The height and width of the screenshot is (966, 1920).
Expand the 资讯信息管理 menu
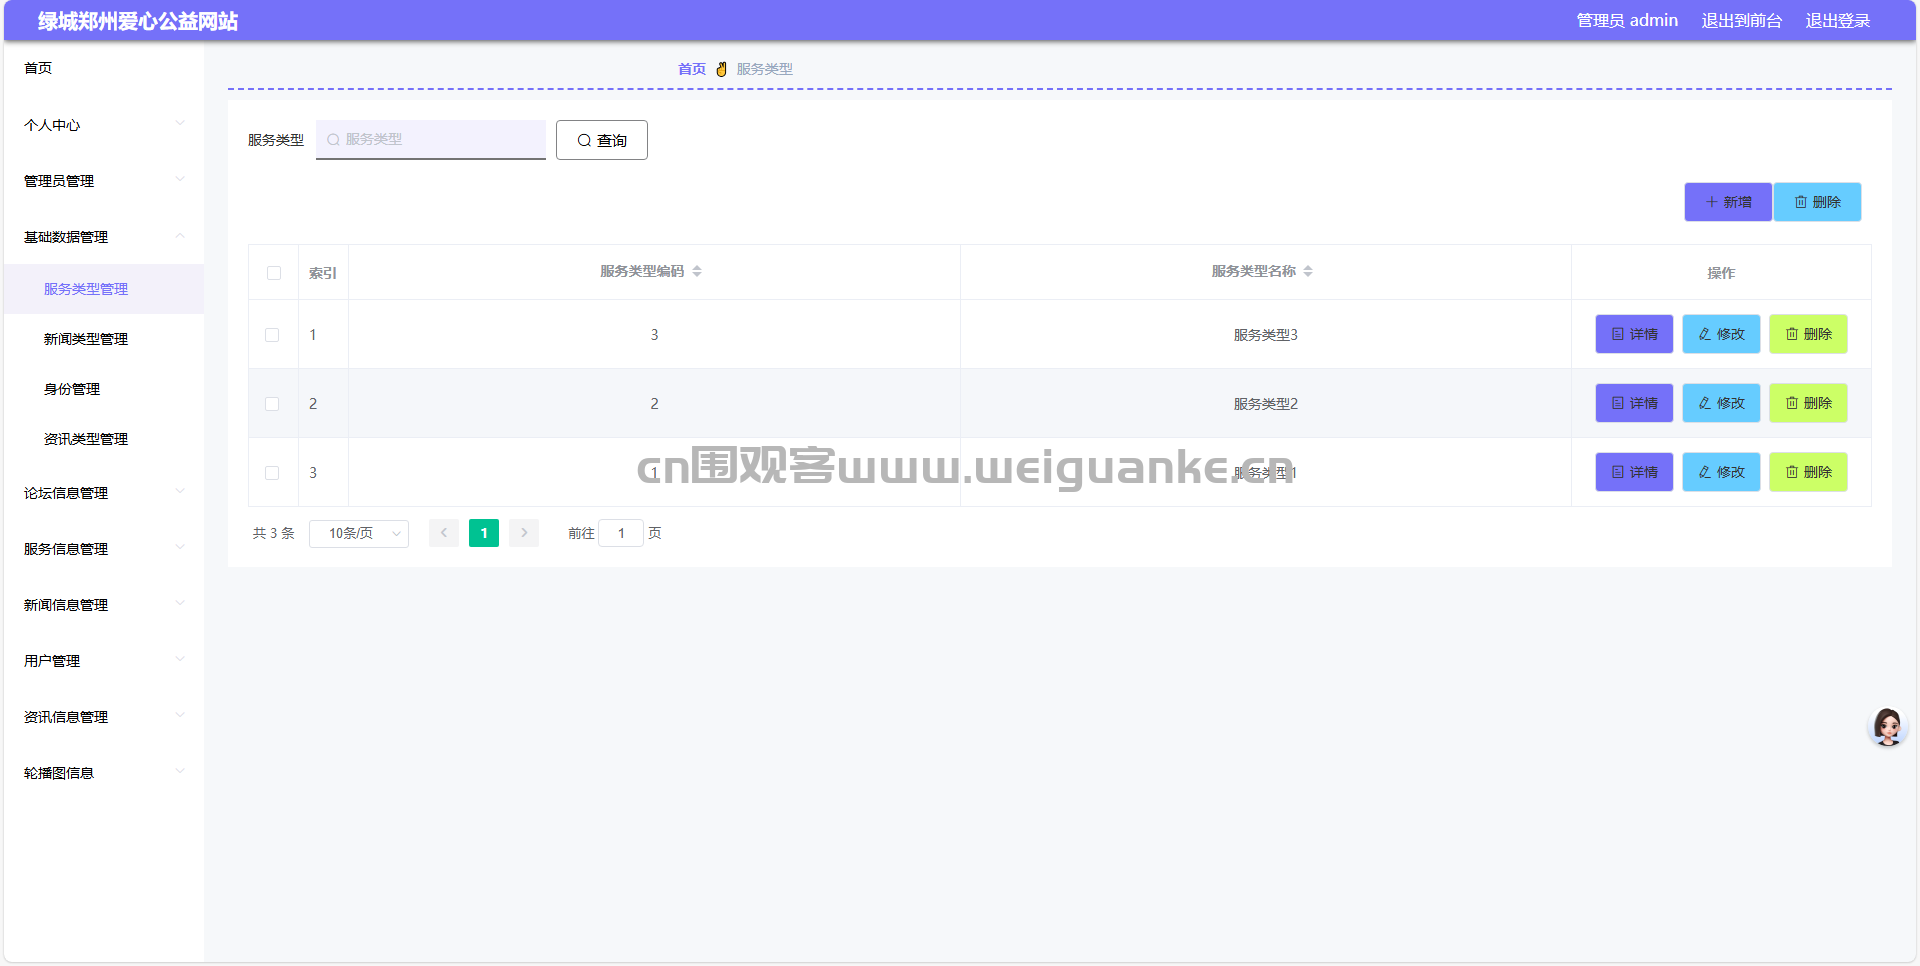pyautogui.click(x=104, y=717)
